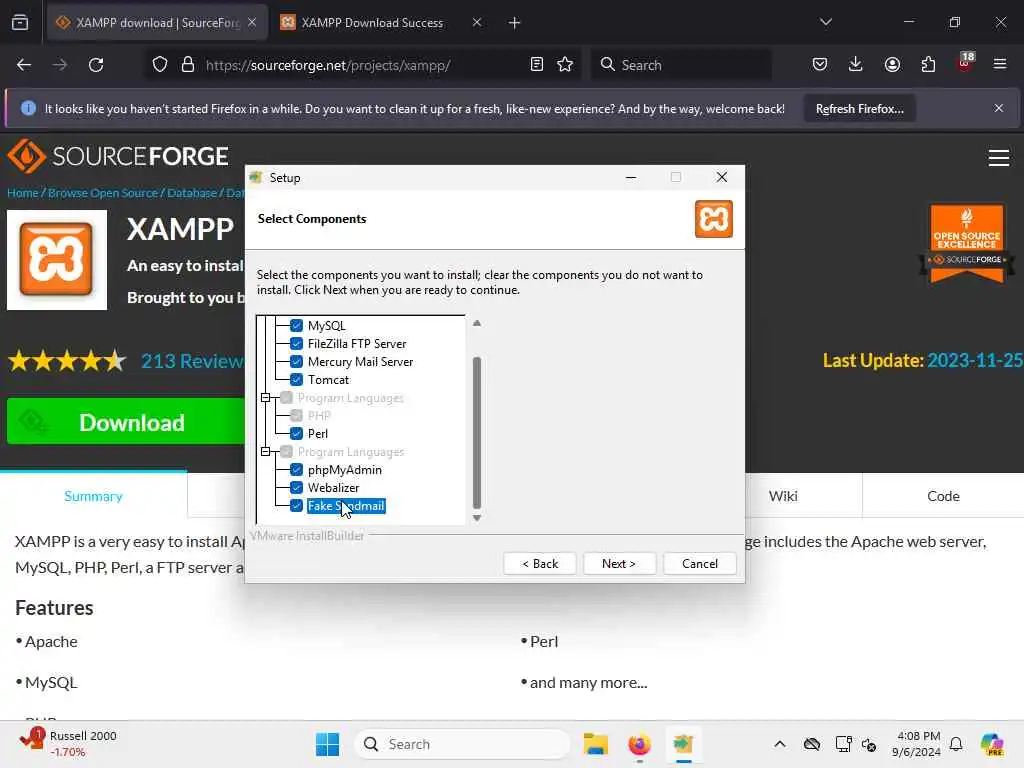Screen dimensions: 1024x768
Task: Click the Russell 2000 stocks widget
Action: (x=67, y=744)
